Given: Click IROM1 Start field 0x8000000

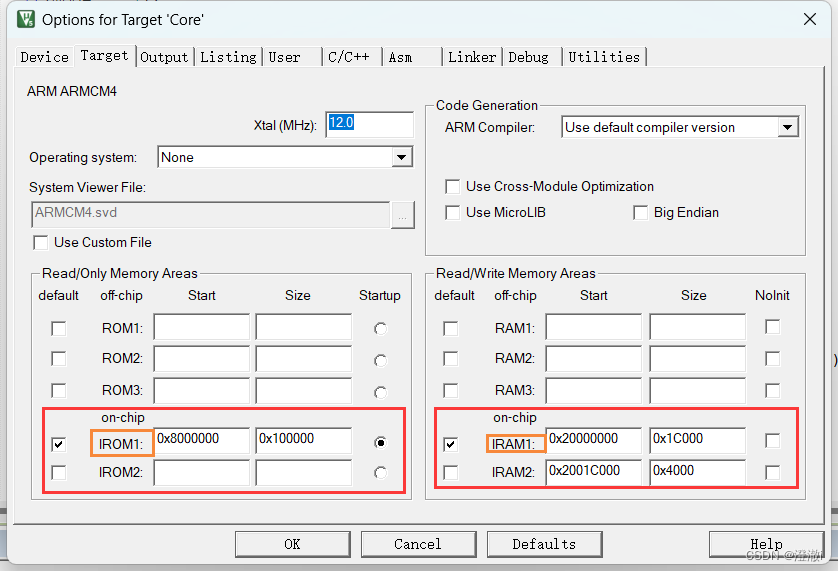Looking at the screenshot, I should tap(201, 440).
